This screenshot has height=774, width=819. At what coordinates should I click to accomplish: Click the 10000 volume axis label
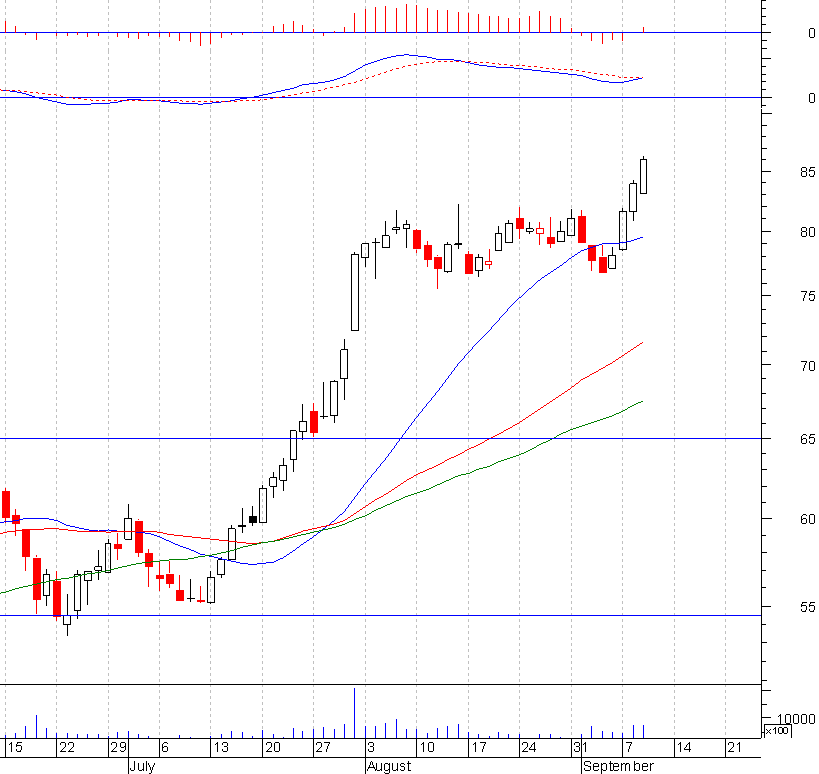pos(796,719)
